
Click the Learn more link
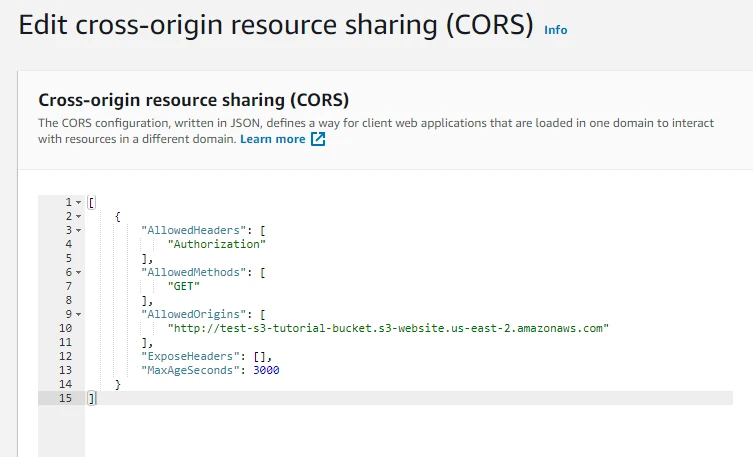pos(272,139)
